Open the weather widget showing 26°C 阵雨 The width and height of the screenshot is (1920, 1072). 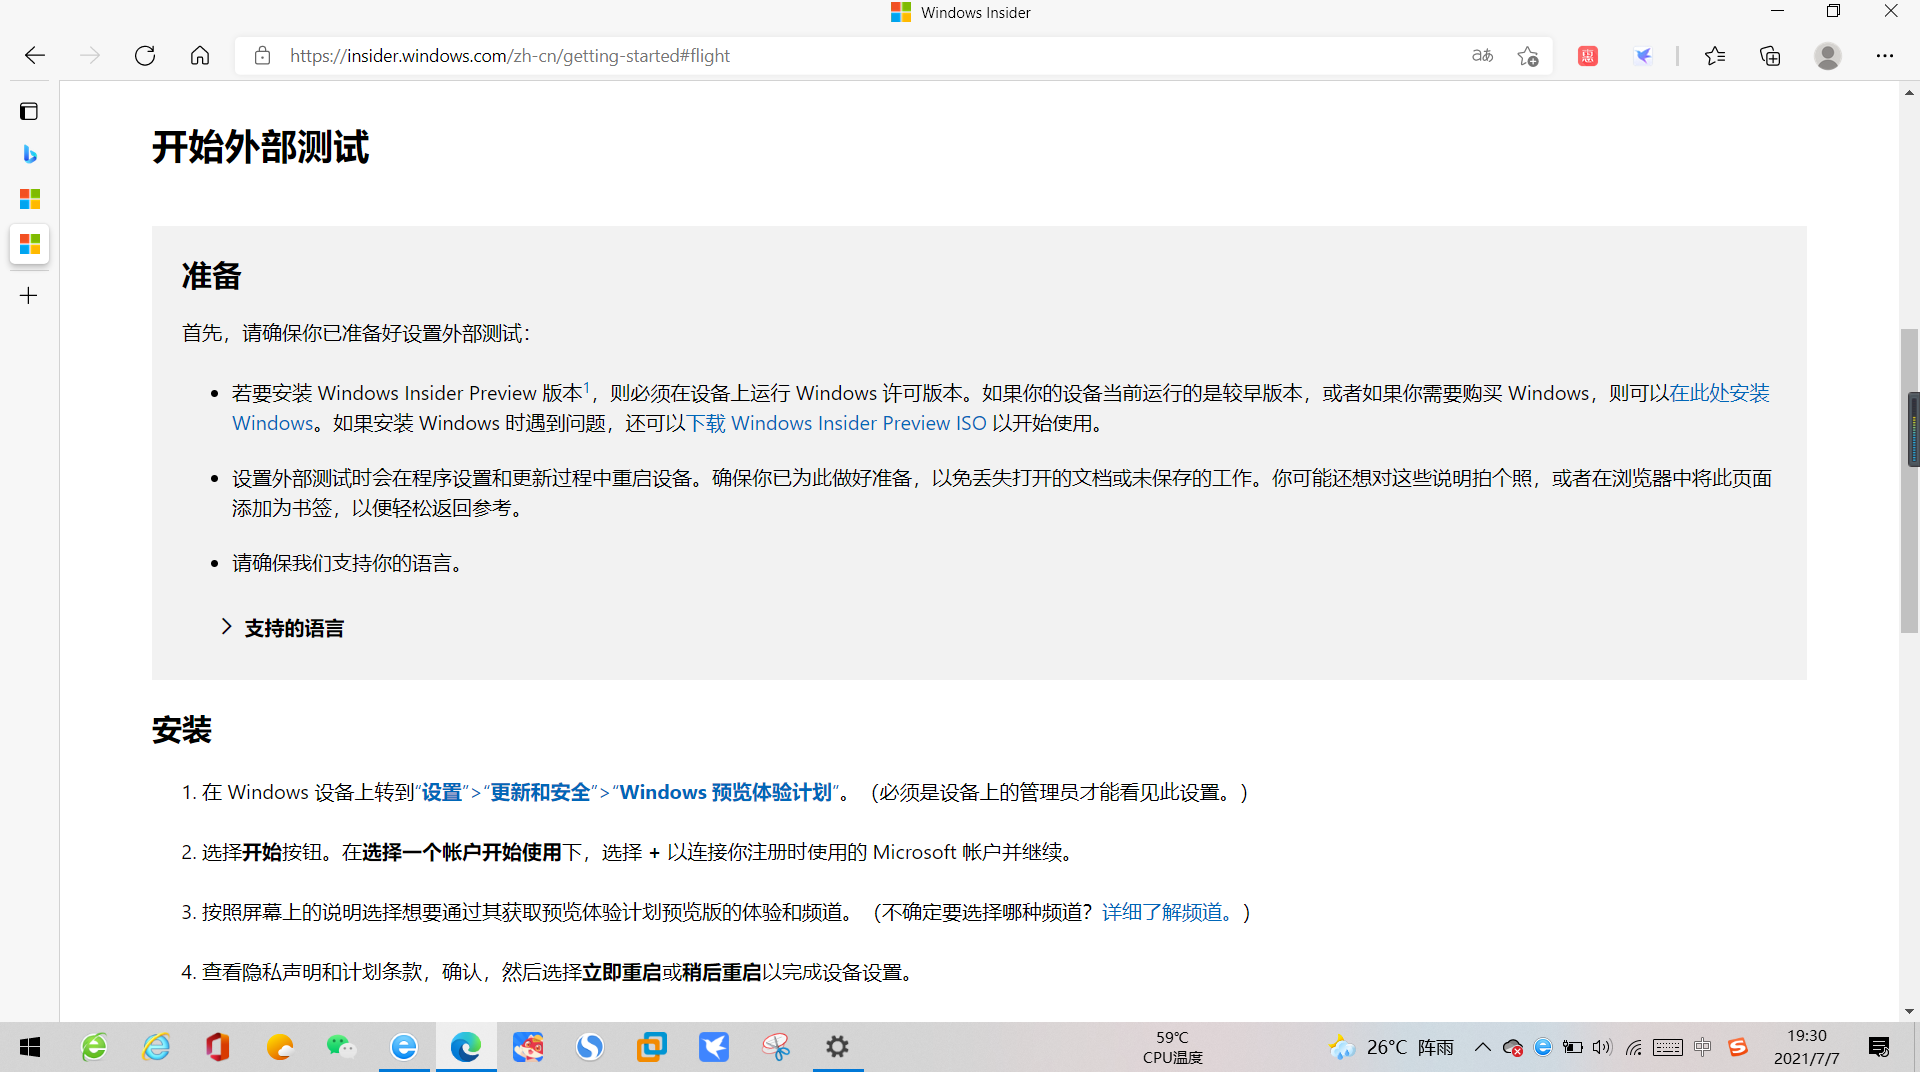tap(1391, 1047)
